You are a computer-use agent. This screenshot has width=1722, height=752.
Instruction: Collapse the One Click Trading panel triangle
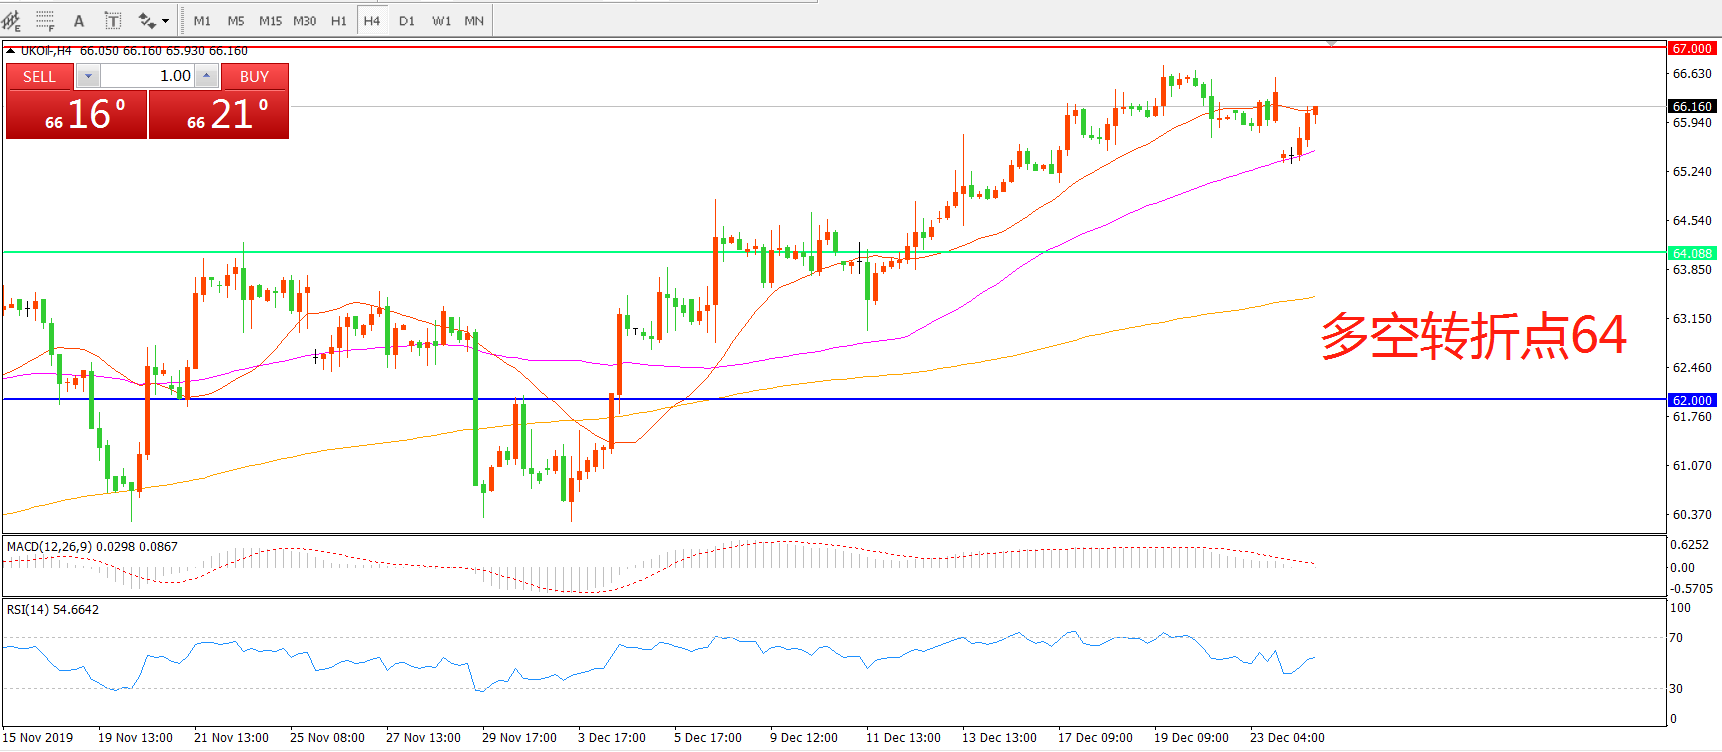pyautogui.click(x=10, y=50)
